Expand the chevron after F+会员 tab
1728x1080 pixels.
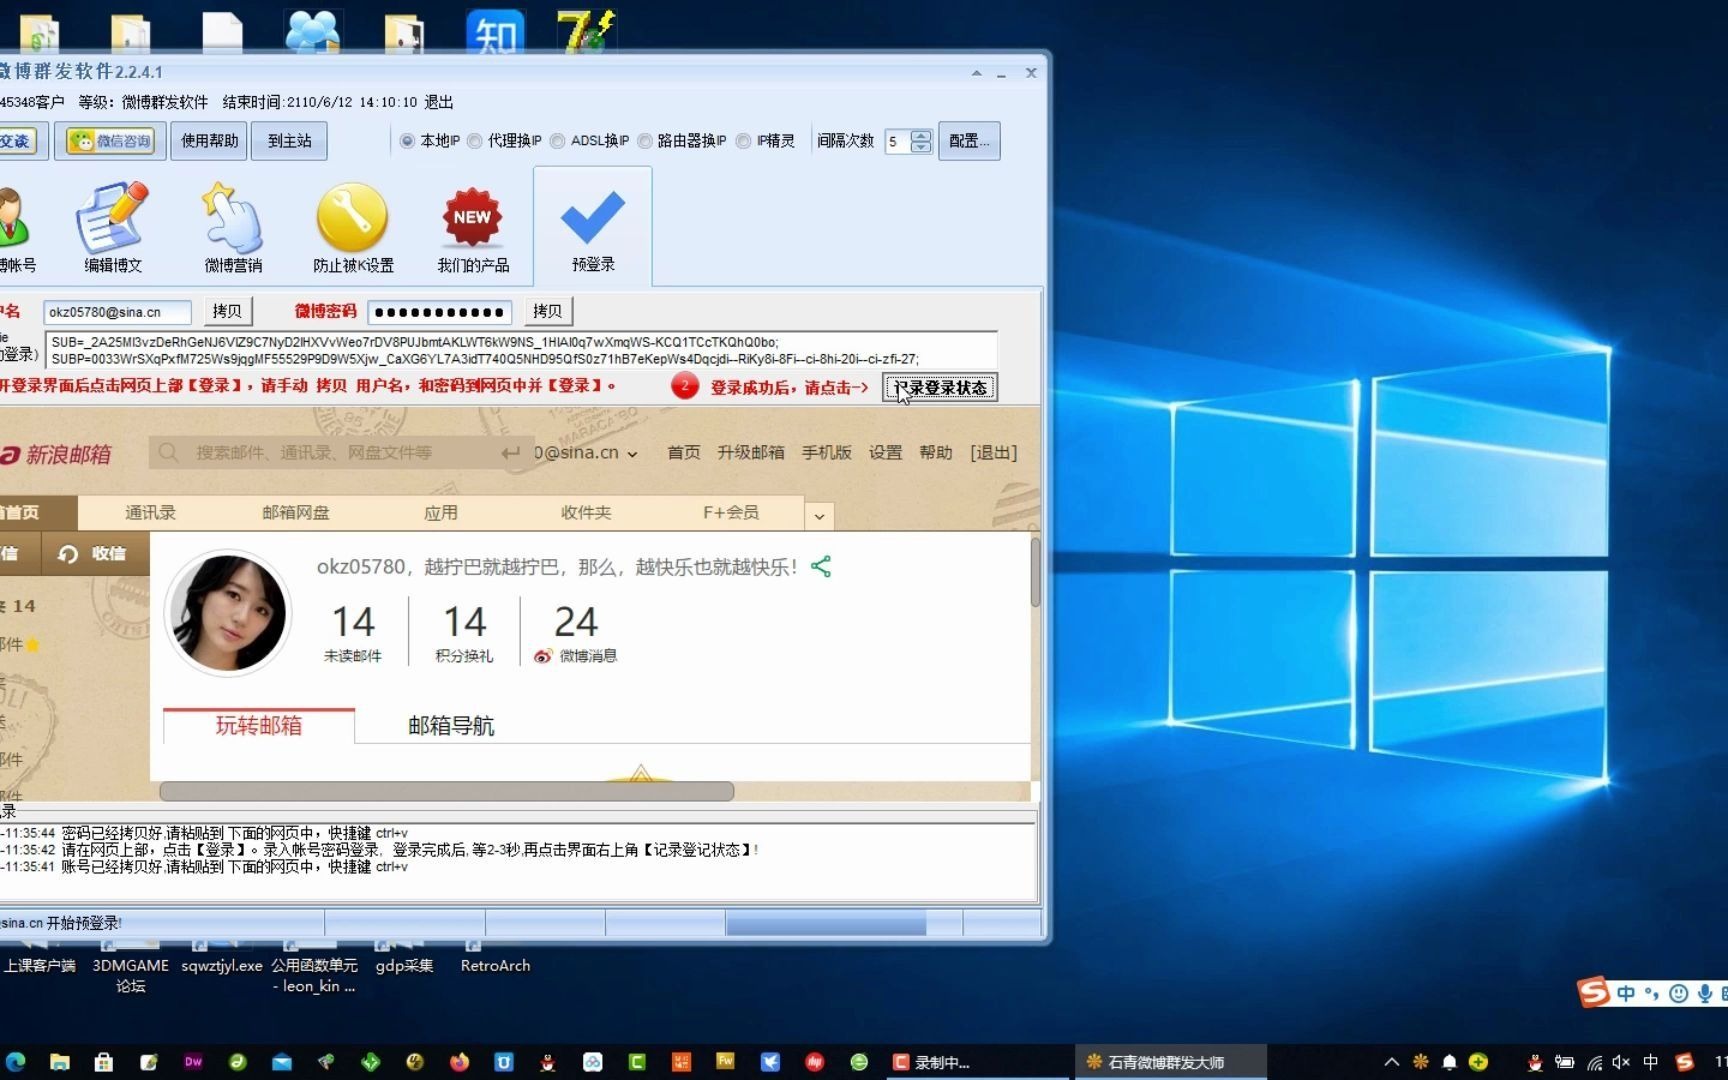tap(819, 516)
